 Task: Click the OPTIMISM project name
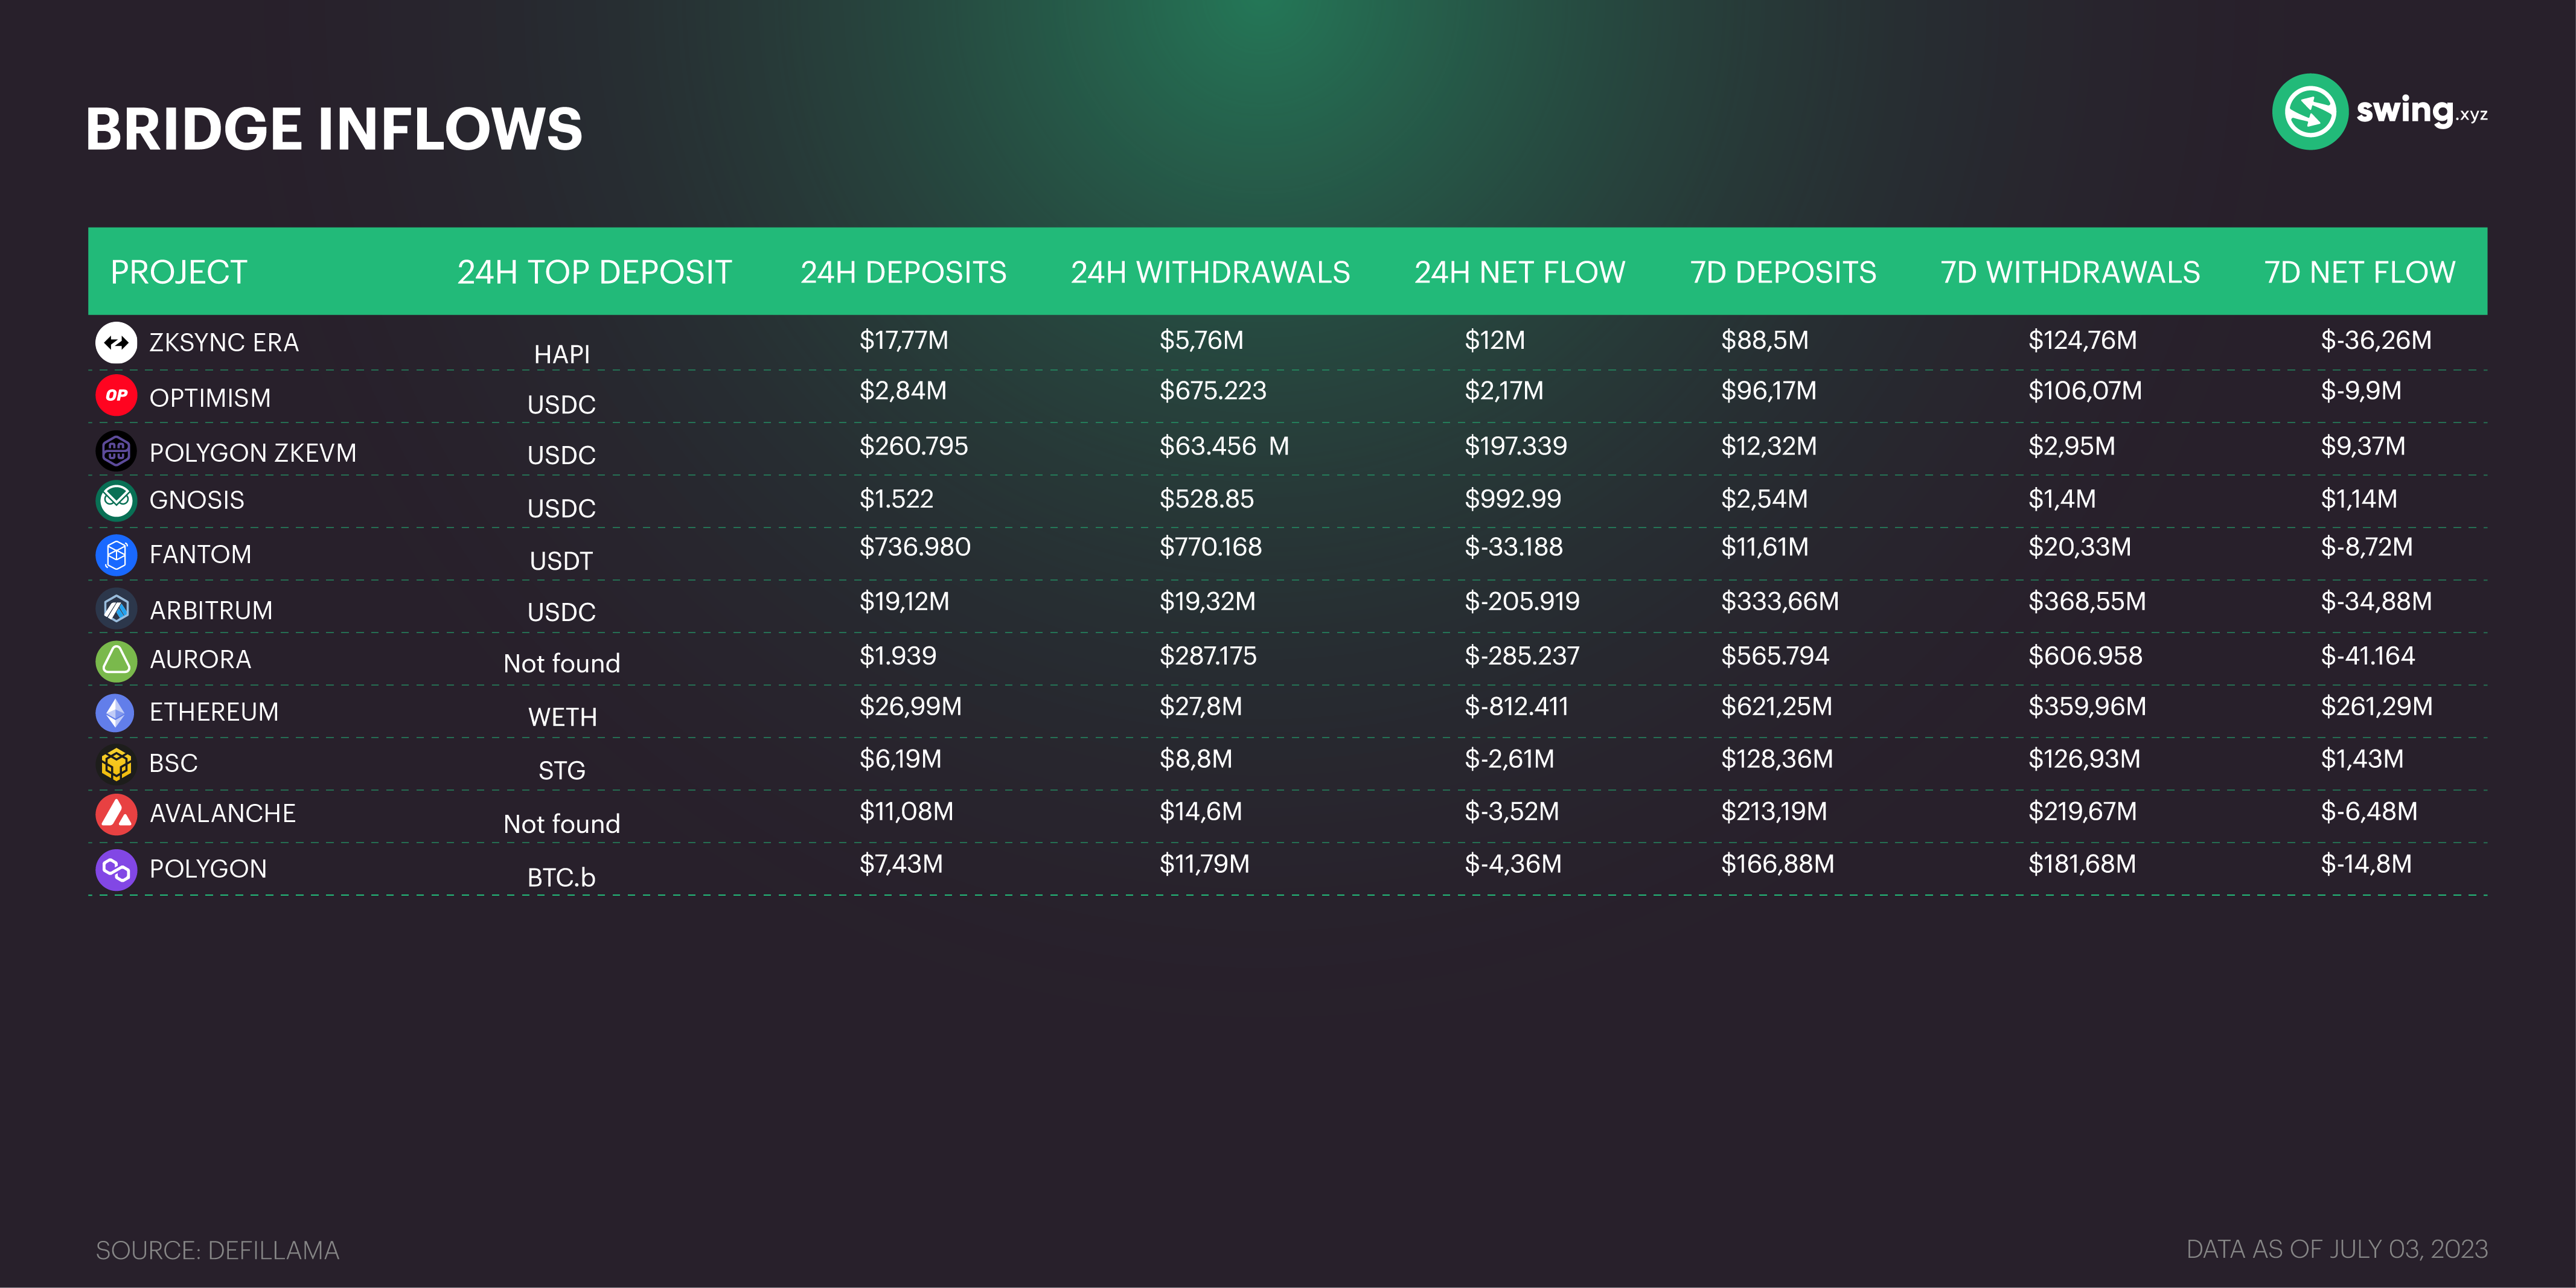tap(210, 398)
